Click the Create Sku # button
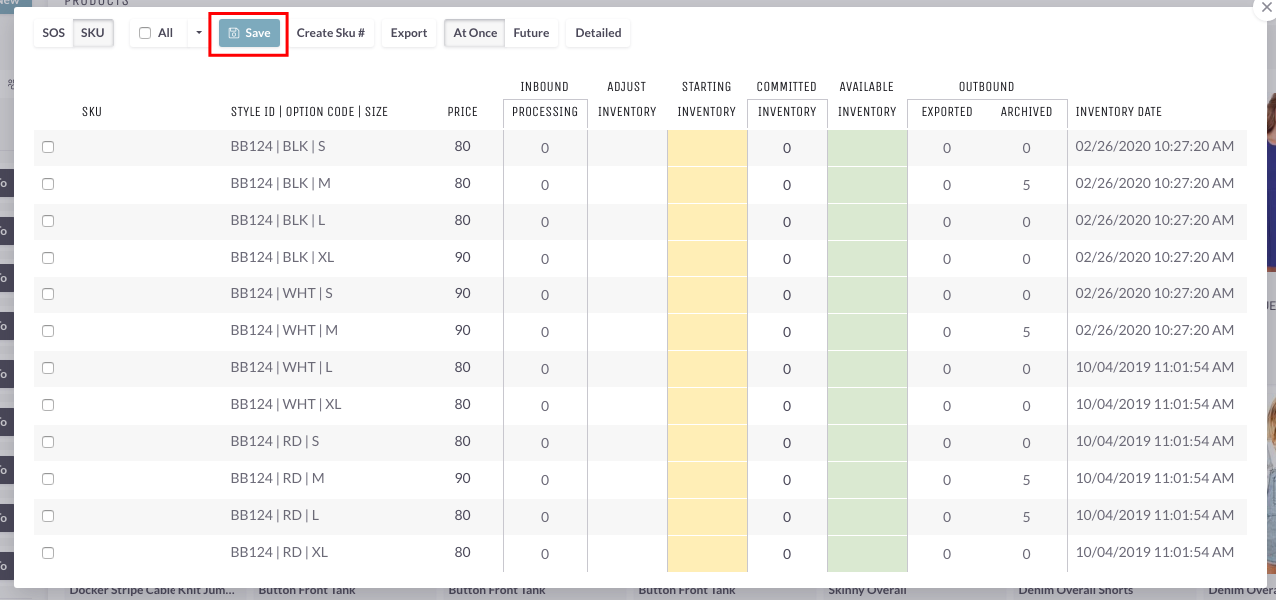Viewport: 1276px width, 600px height. (330, 33)
